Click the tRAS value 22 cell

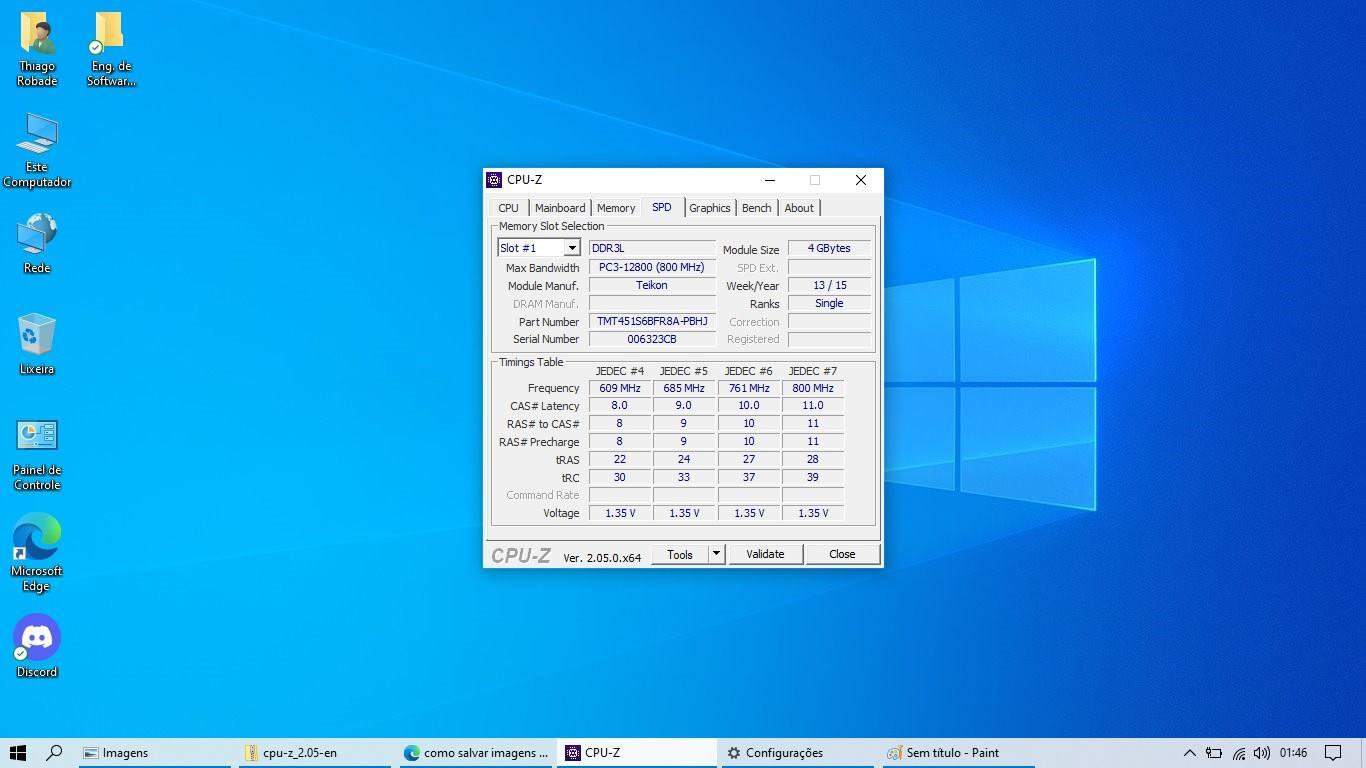(620, 460)
